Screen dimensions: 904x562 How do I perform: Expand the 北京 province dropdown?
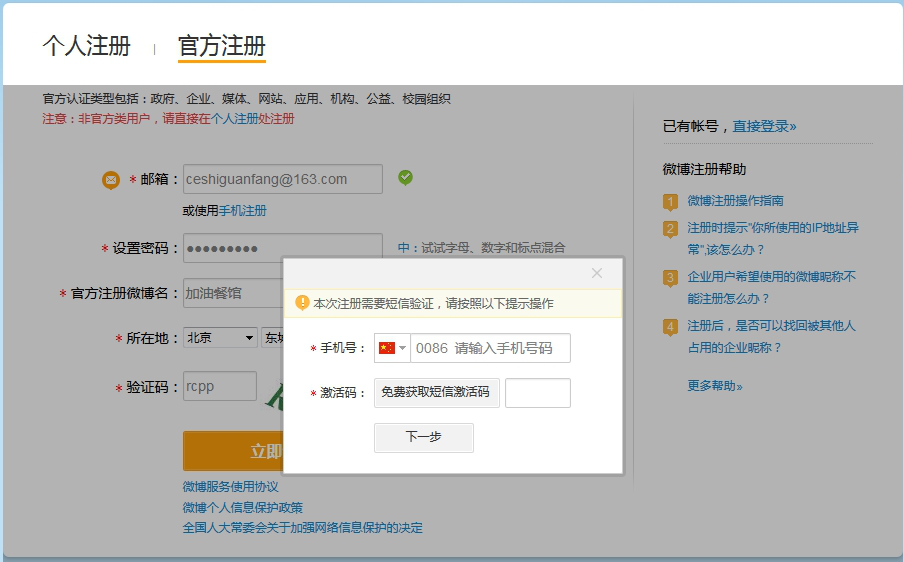click(220, 338)
